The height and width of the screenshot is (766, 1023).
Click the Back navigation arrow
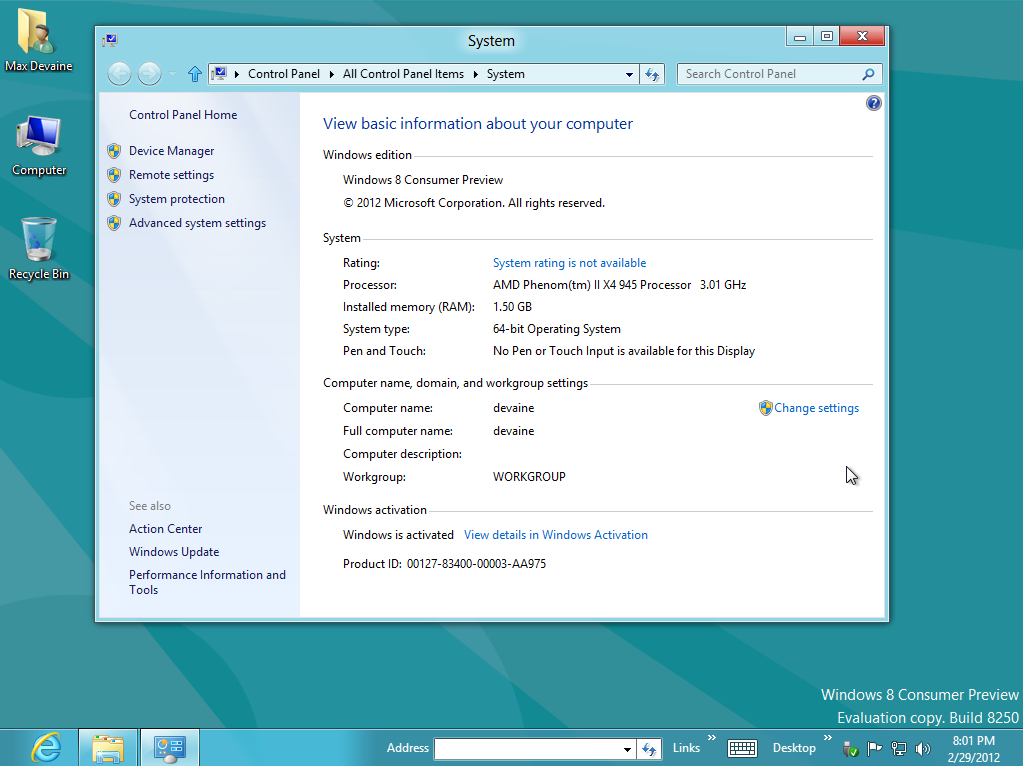point(119,74)
